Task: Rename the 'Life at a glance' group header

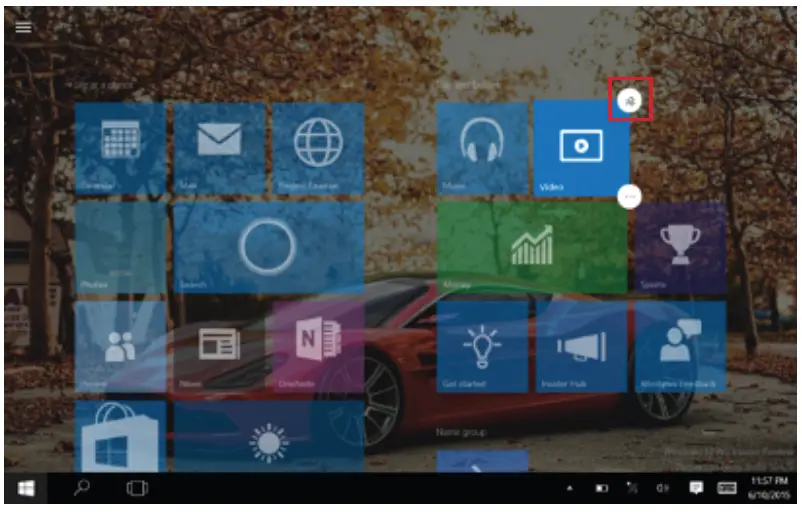Action: [x=103, y=85]
